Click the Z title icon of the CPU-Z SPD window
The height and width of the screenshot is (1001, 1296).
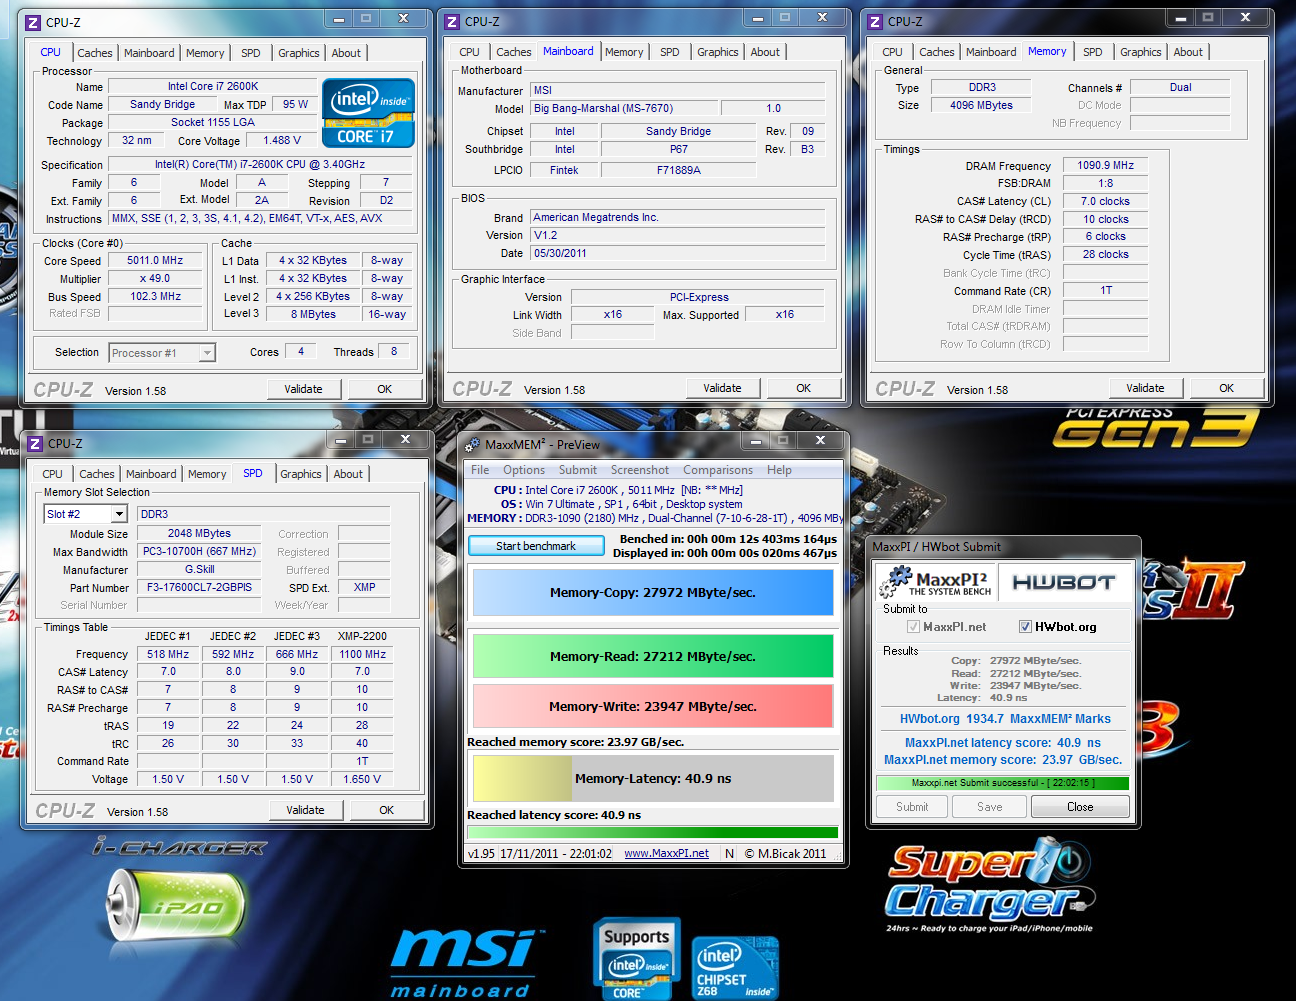35,443
